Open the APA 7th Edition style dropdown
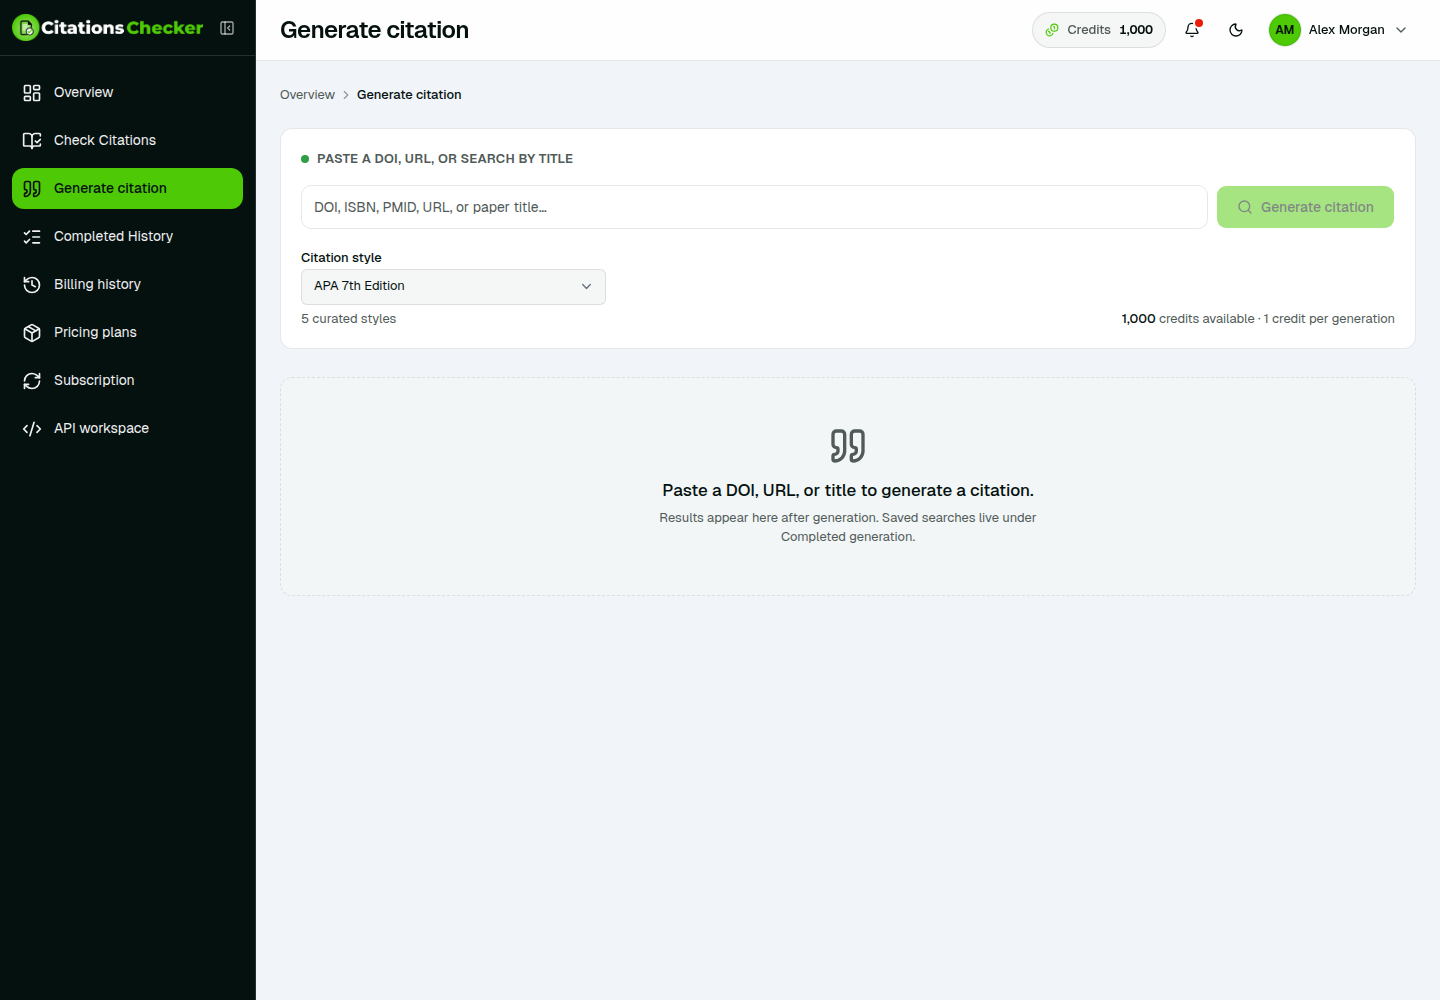This screenshot has height=1000, width=1440. coord(453,287)
